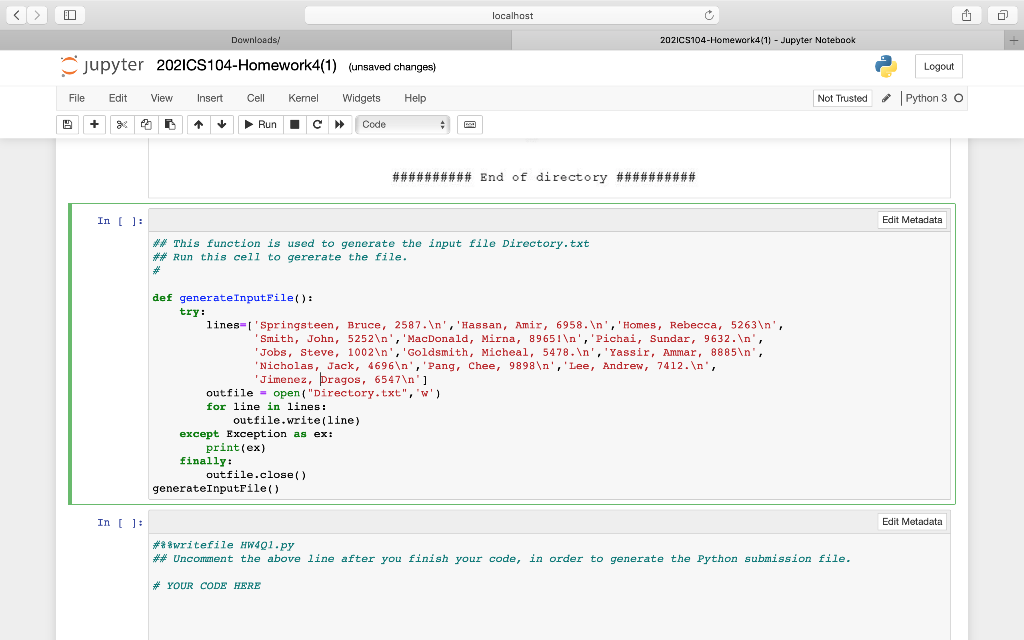The image size is (1024, 640).
Task: Open the Insert menu
Action: click(x=210, y=98)
